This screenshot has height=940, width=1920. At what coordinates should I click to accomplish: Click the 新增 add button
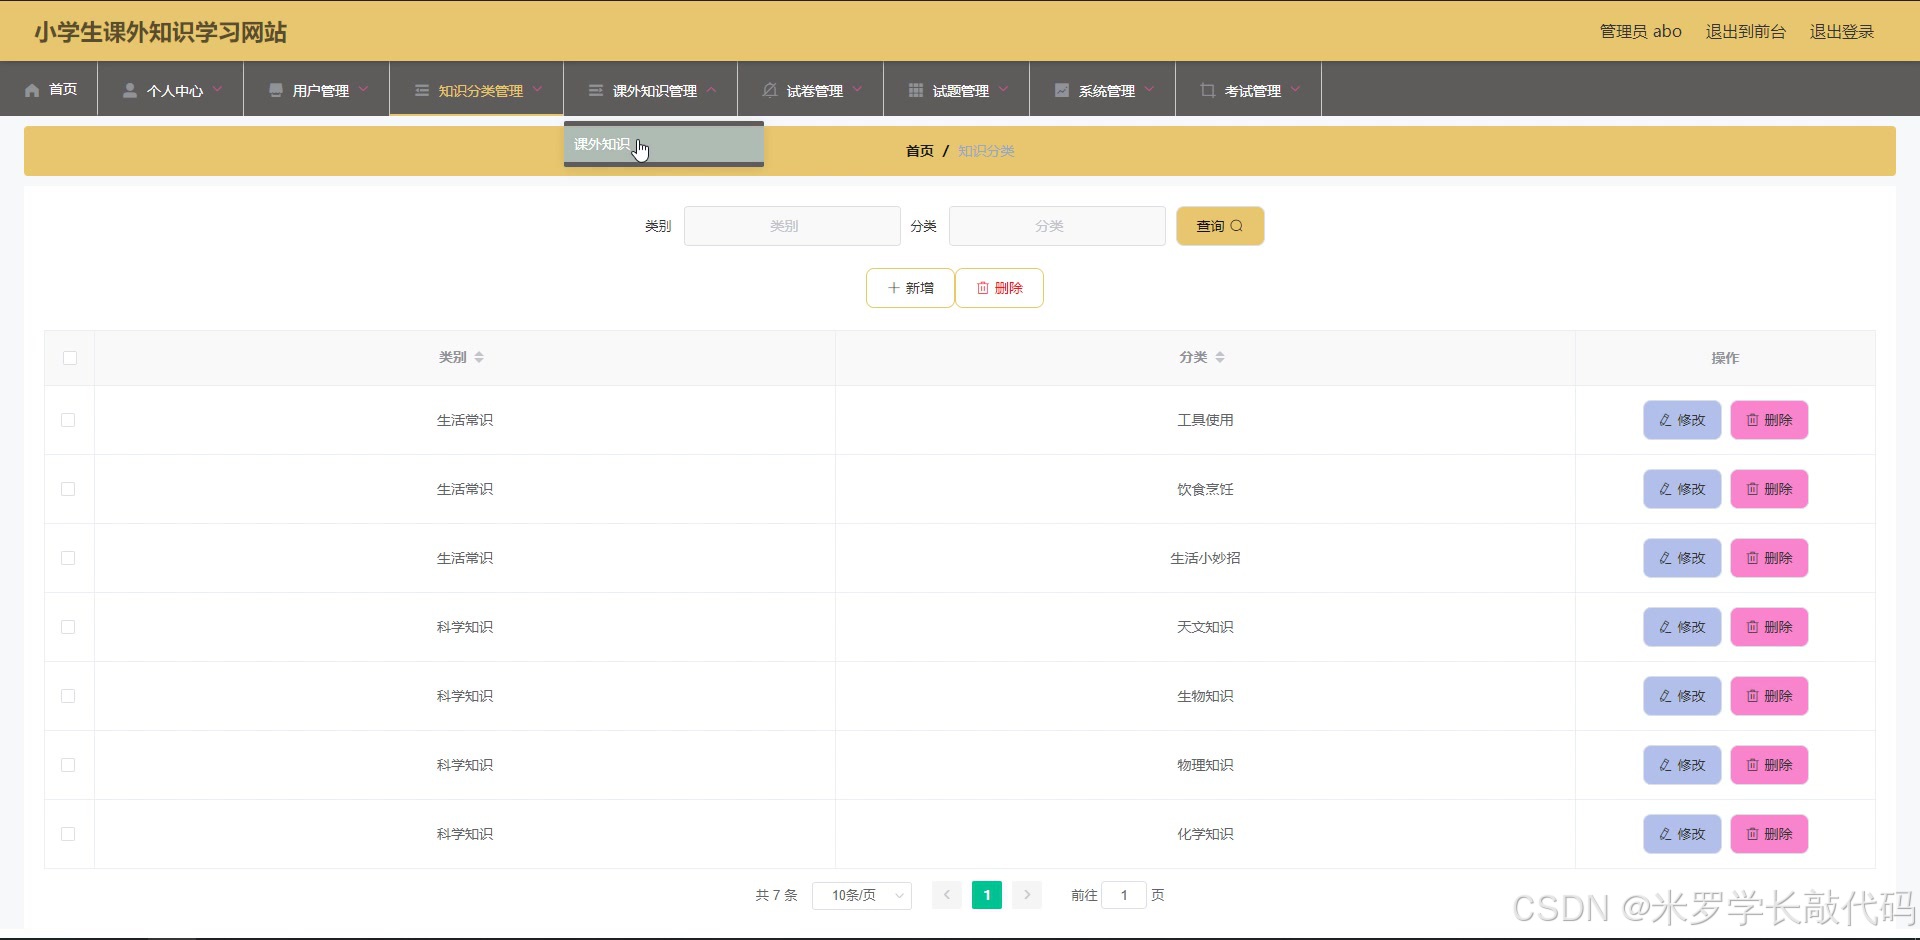coord(910,288)
